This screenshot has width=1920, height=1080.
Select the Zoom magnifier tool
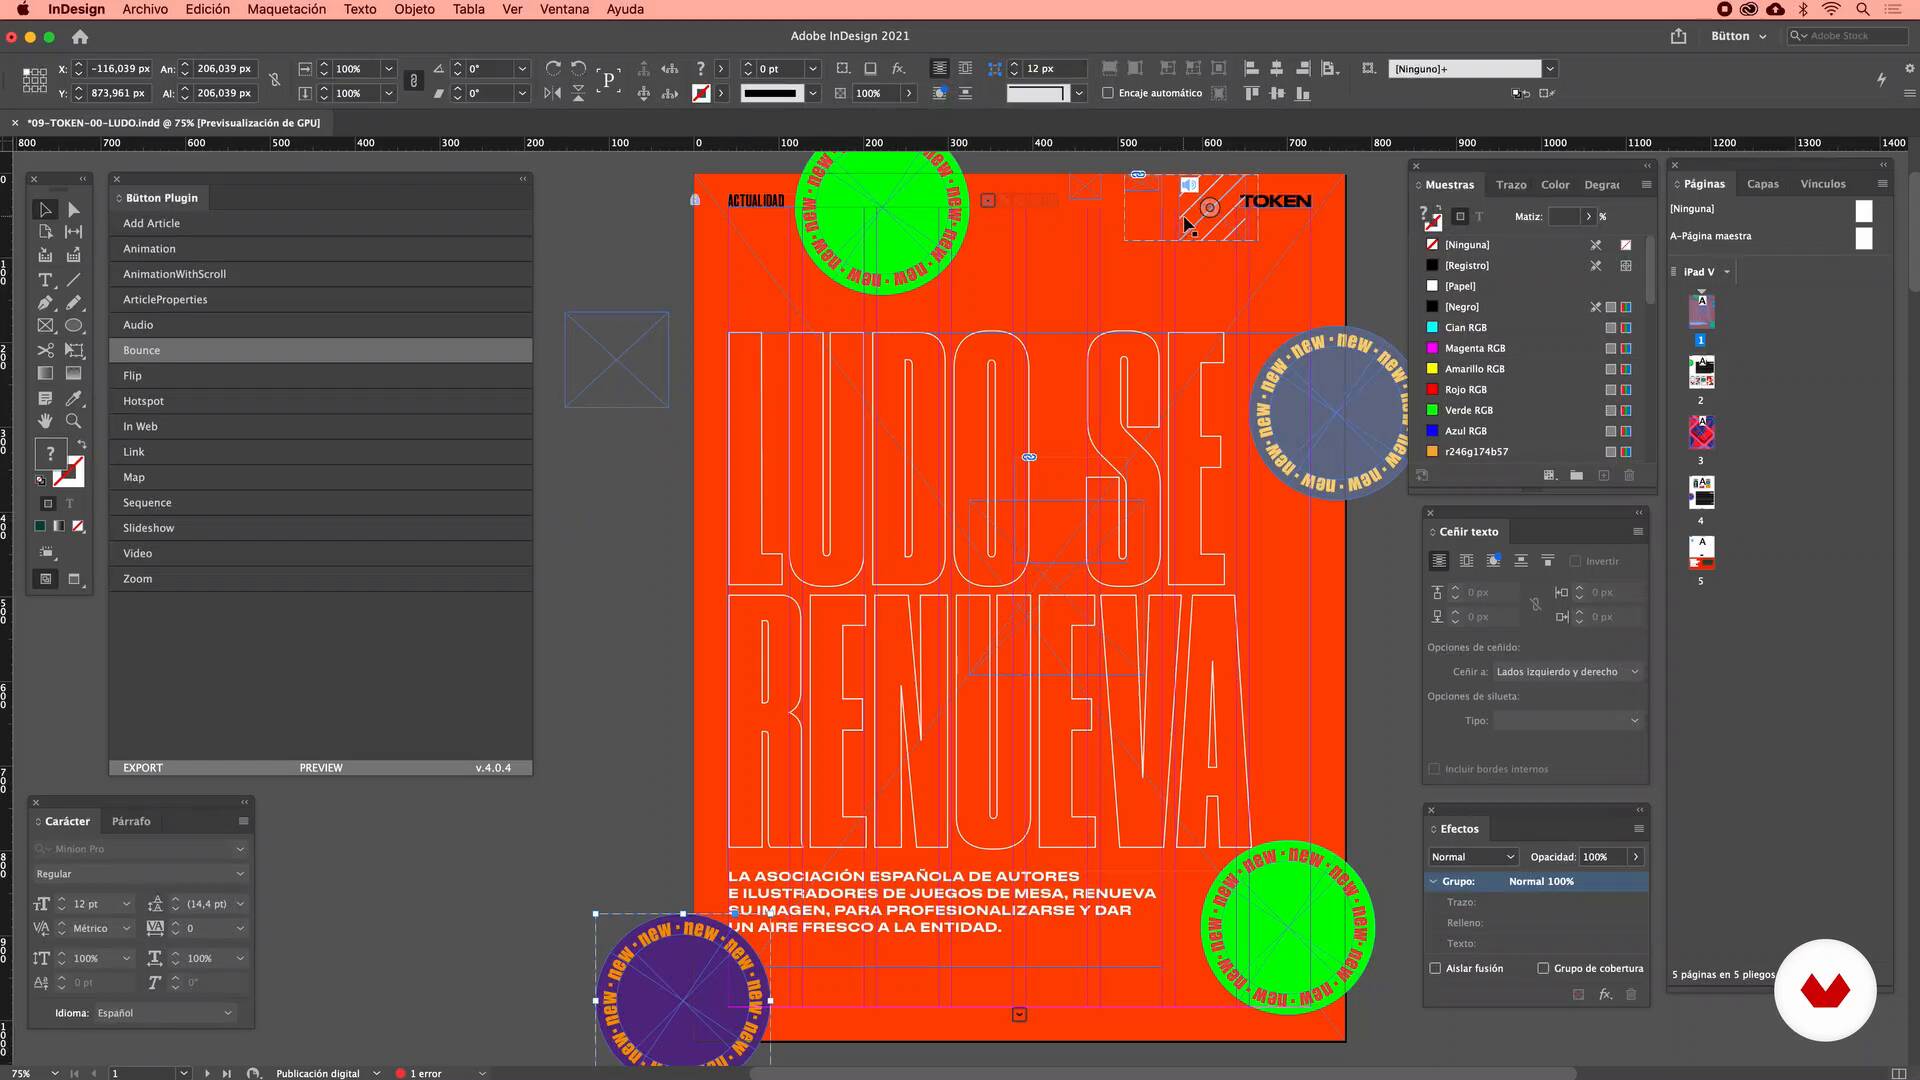pyautogui.click(x=73, y=421)
